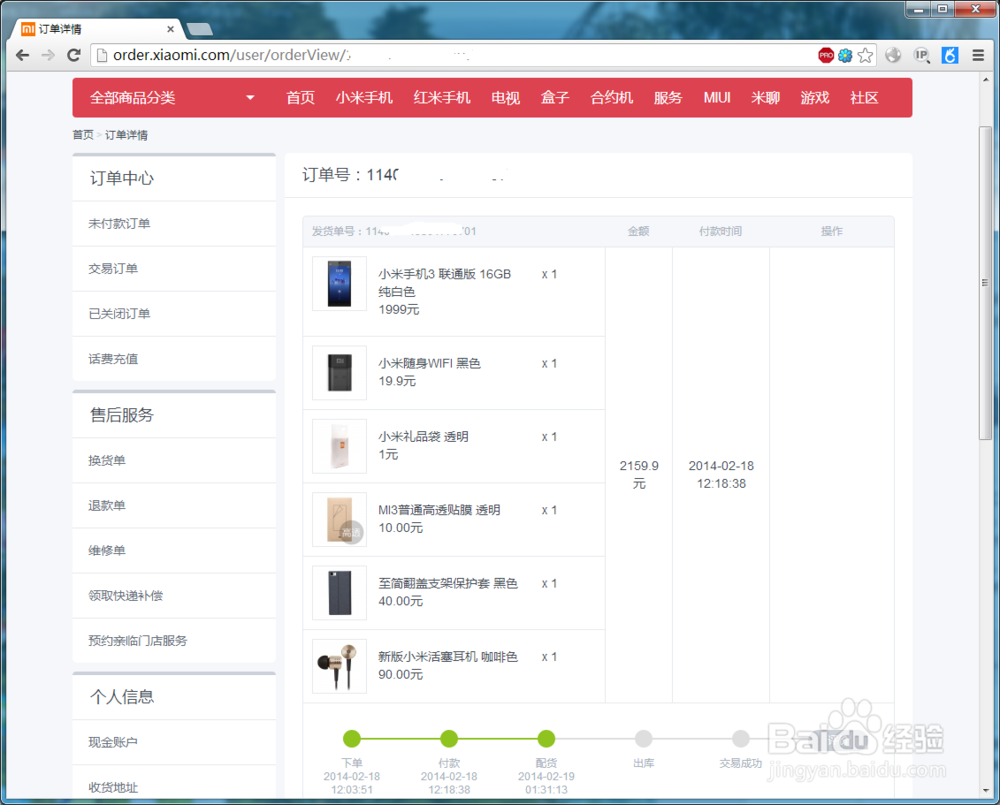Click the IP lookup extension icon
Viewport: 1000px width, 805px height.
click(922, 55)
